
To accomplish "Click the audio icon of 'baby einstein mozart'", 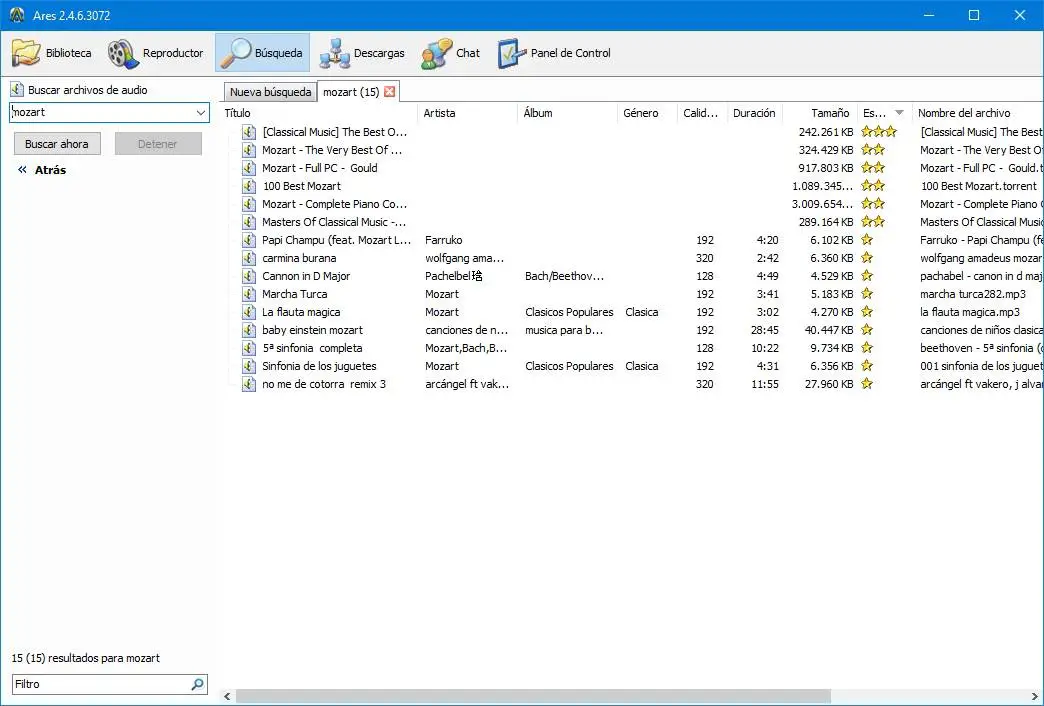I will tap(249, 330).
